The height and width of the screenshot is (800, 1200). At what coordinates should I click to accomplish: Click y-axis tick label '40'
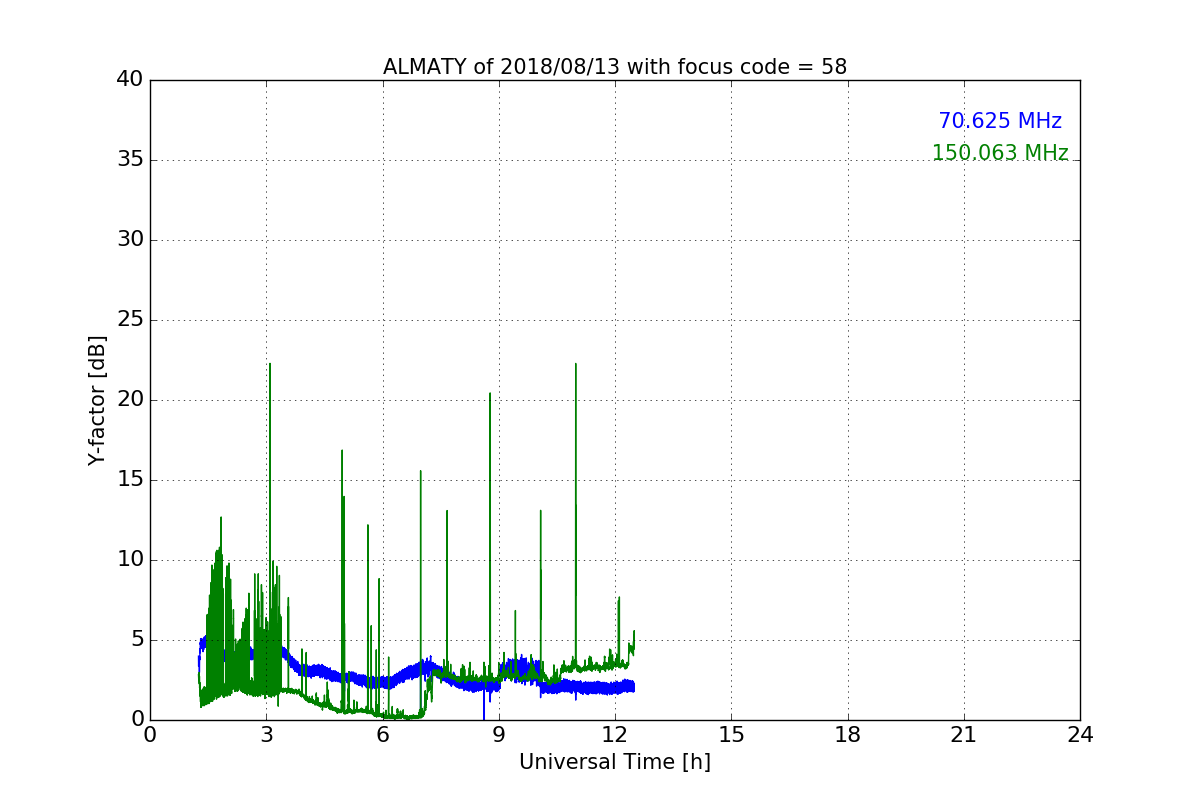(x=130, y=79)
